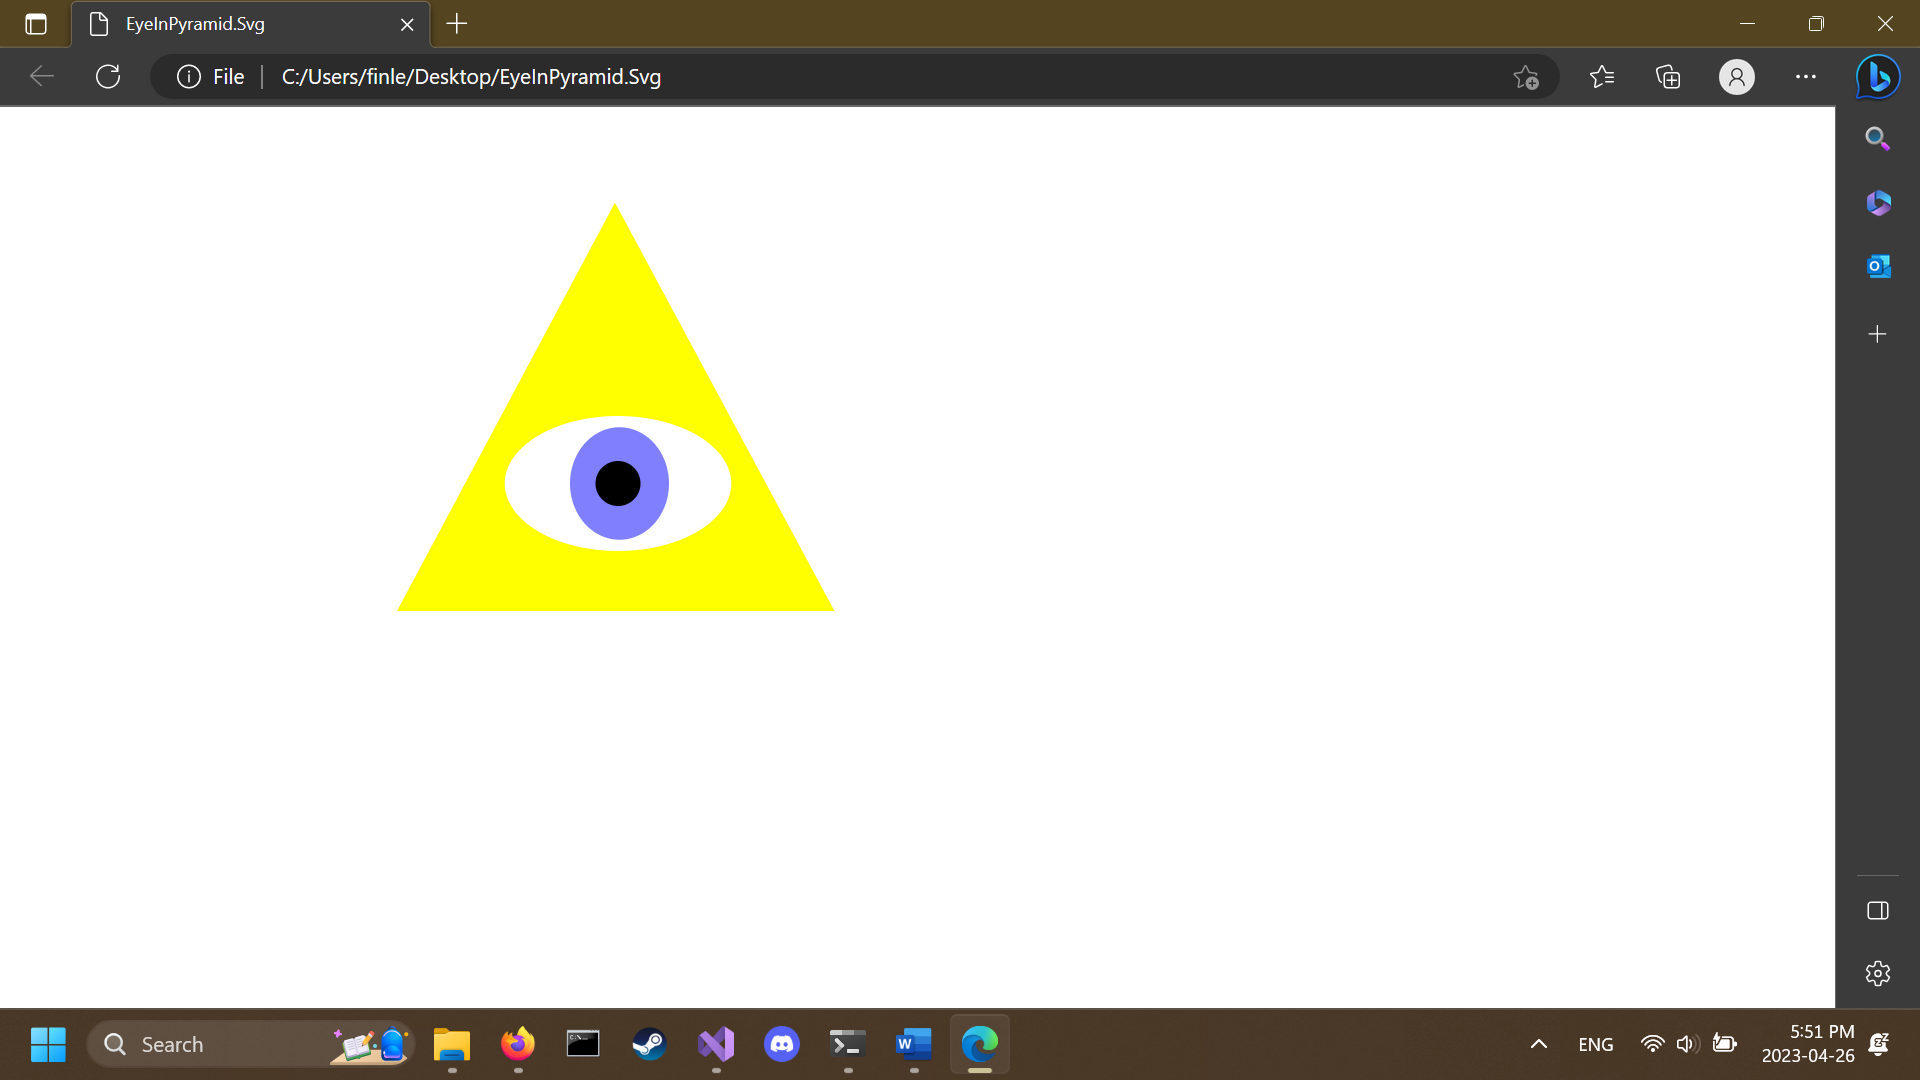The image size is (1920, 1080).
Task: Open Bing chat sidebar button
Action: pyautogui.click(x=1877, y=77)
